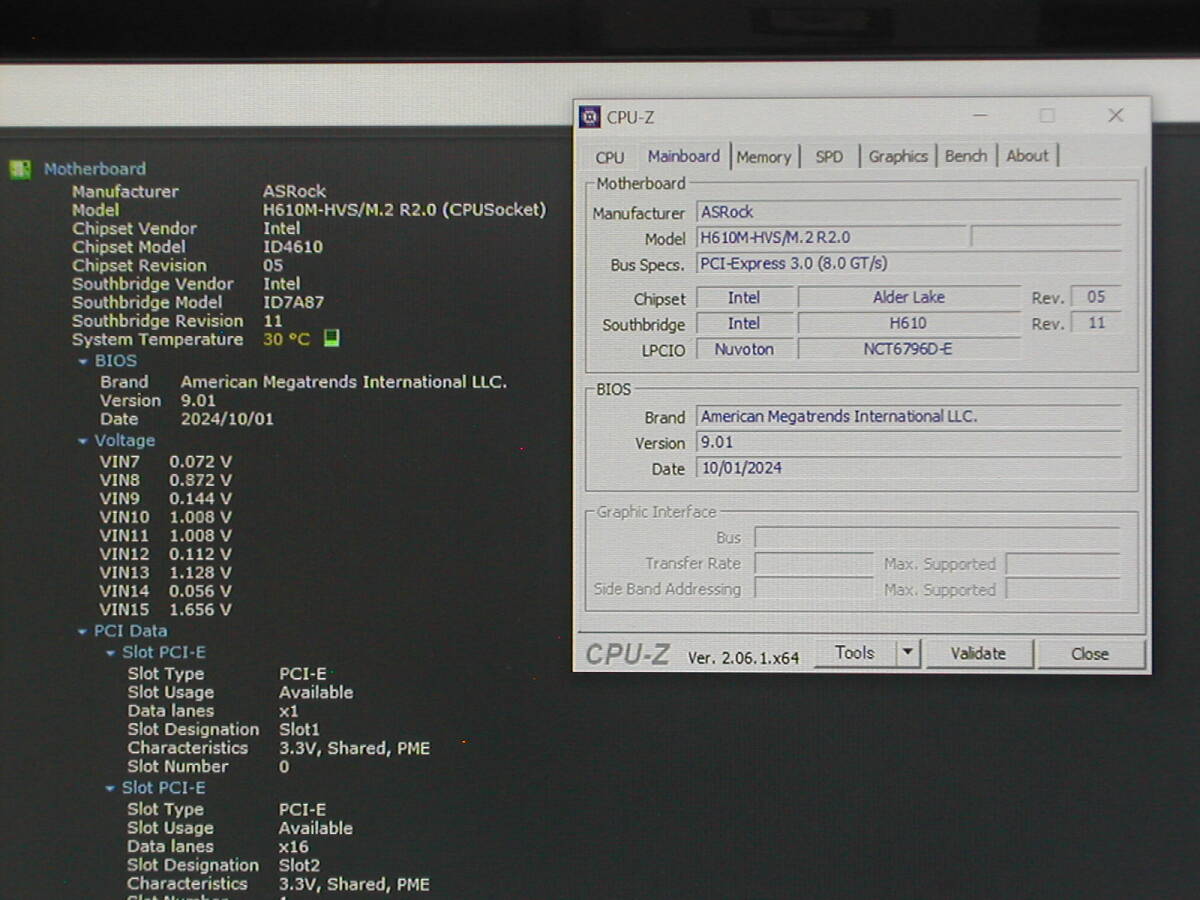Collapse the Voltage tree section
The image size is (1200, 900).
point(83,441)
